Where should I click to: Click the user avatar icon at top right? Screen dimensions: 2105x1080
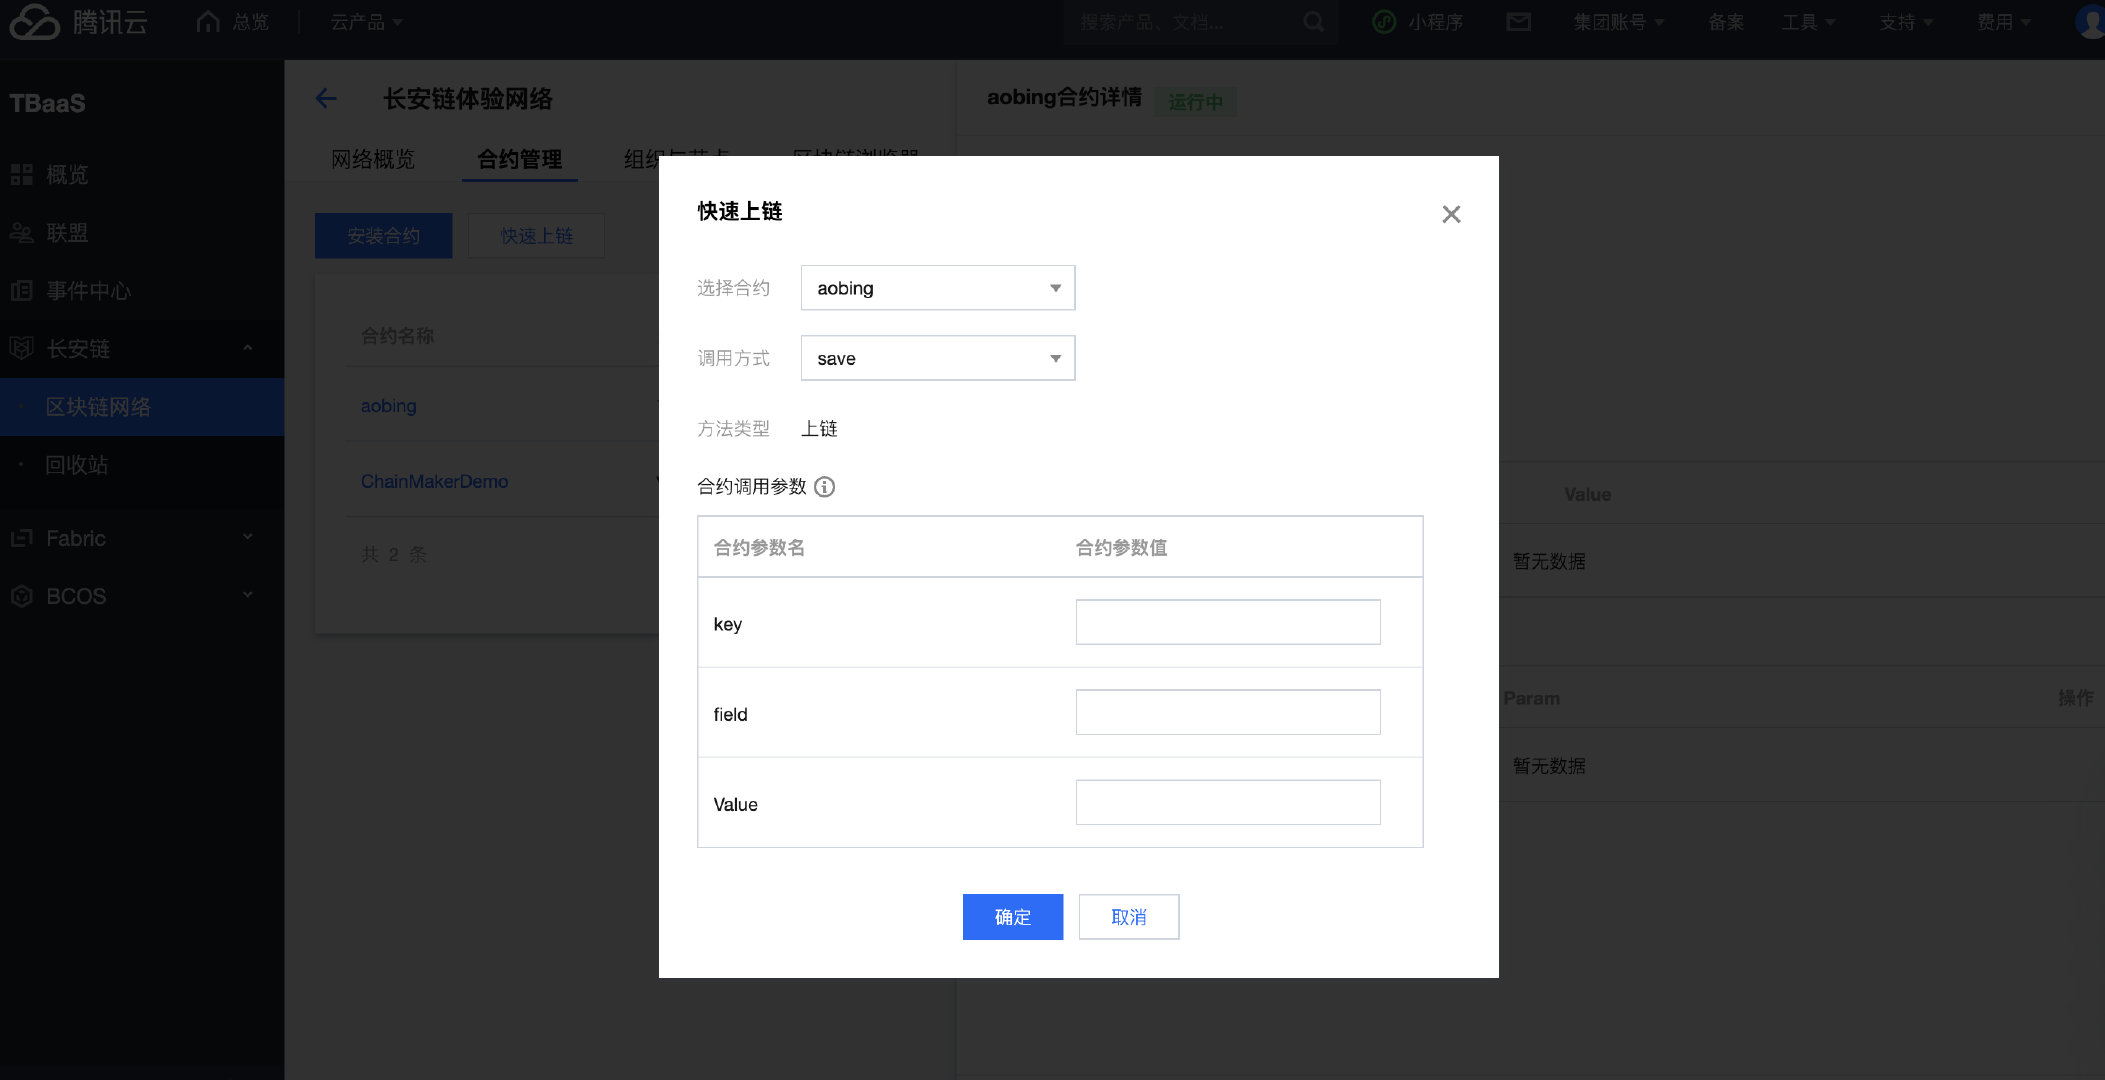click(x=2090, y=22)
